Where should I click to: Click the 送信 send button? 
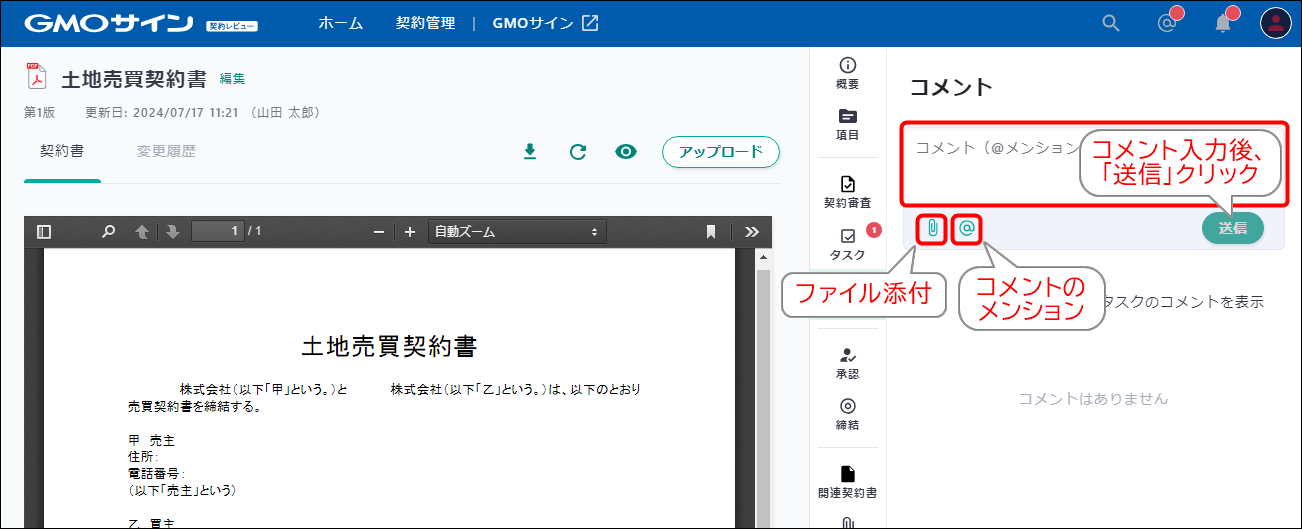point(1232,228)
